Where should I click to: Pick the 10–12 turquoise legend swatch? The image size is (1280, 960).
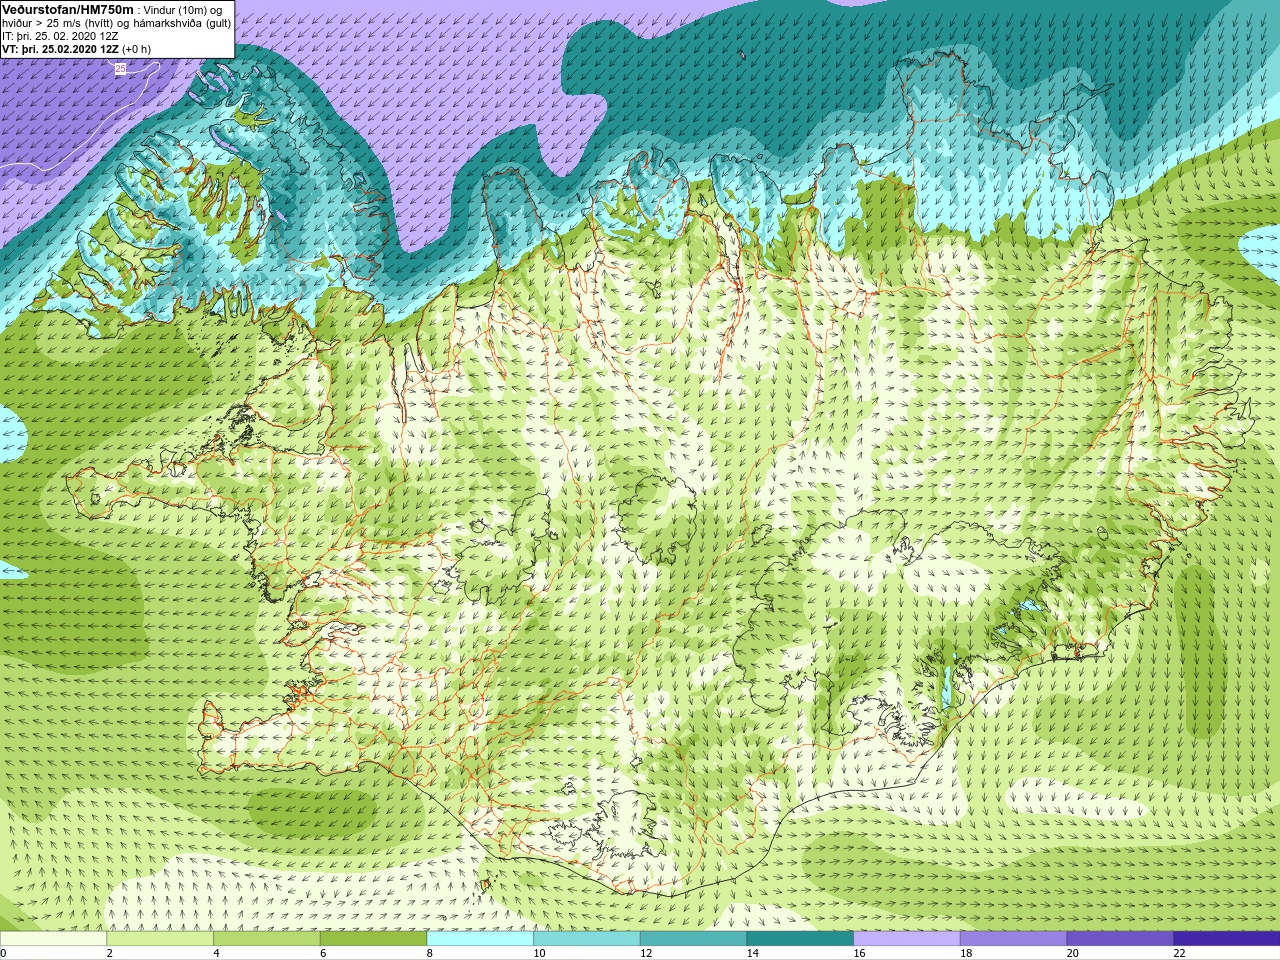coord(586,939)
